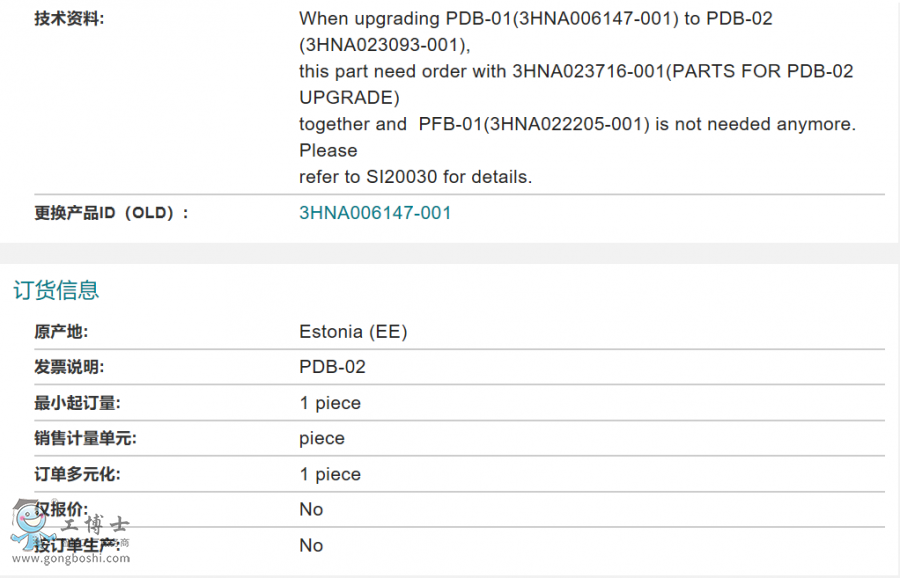Click the 更换产品ID（OLD） label

111,213
